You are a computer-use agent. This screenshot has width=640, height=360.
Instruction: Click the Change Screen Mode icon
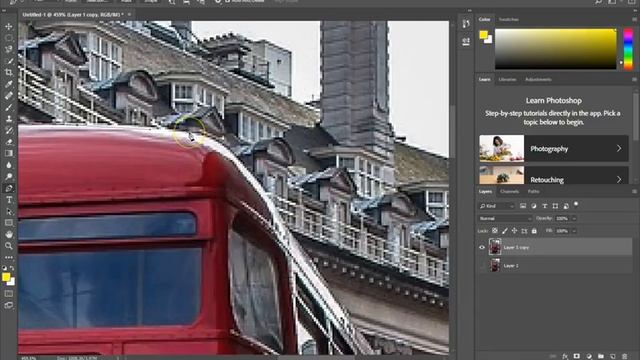[x=9, y=305]
